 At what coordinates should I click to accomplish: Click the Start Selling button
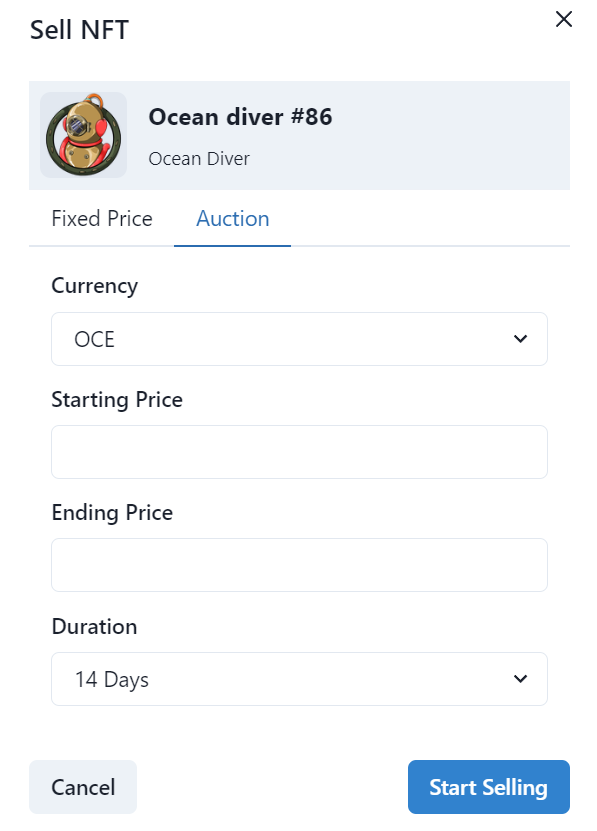pyautogui.click(x=489, y=787)
